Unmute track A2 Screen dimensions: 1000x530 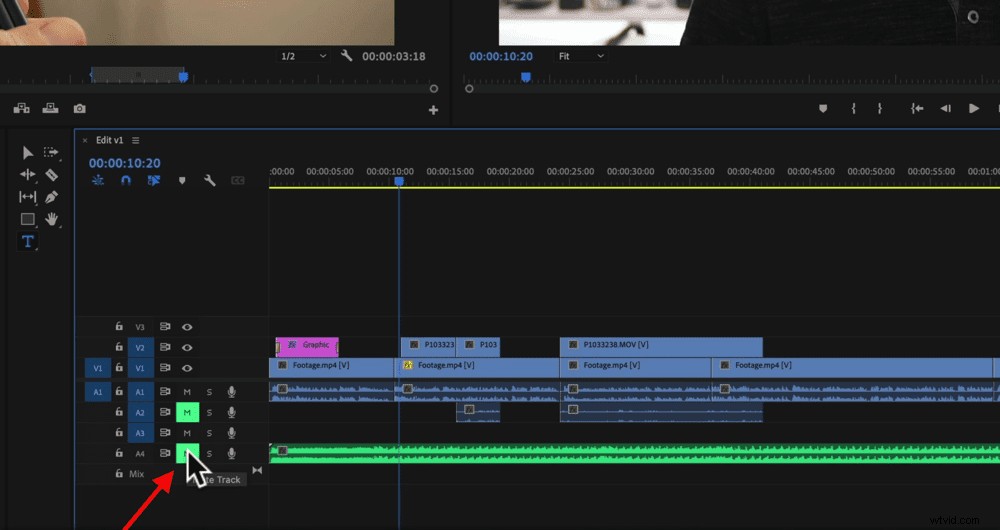188,413
